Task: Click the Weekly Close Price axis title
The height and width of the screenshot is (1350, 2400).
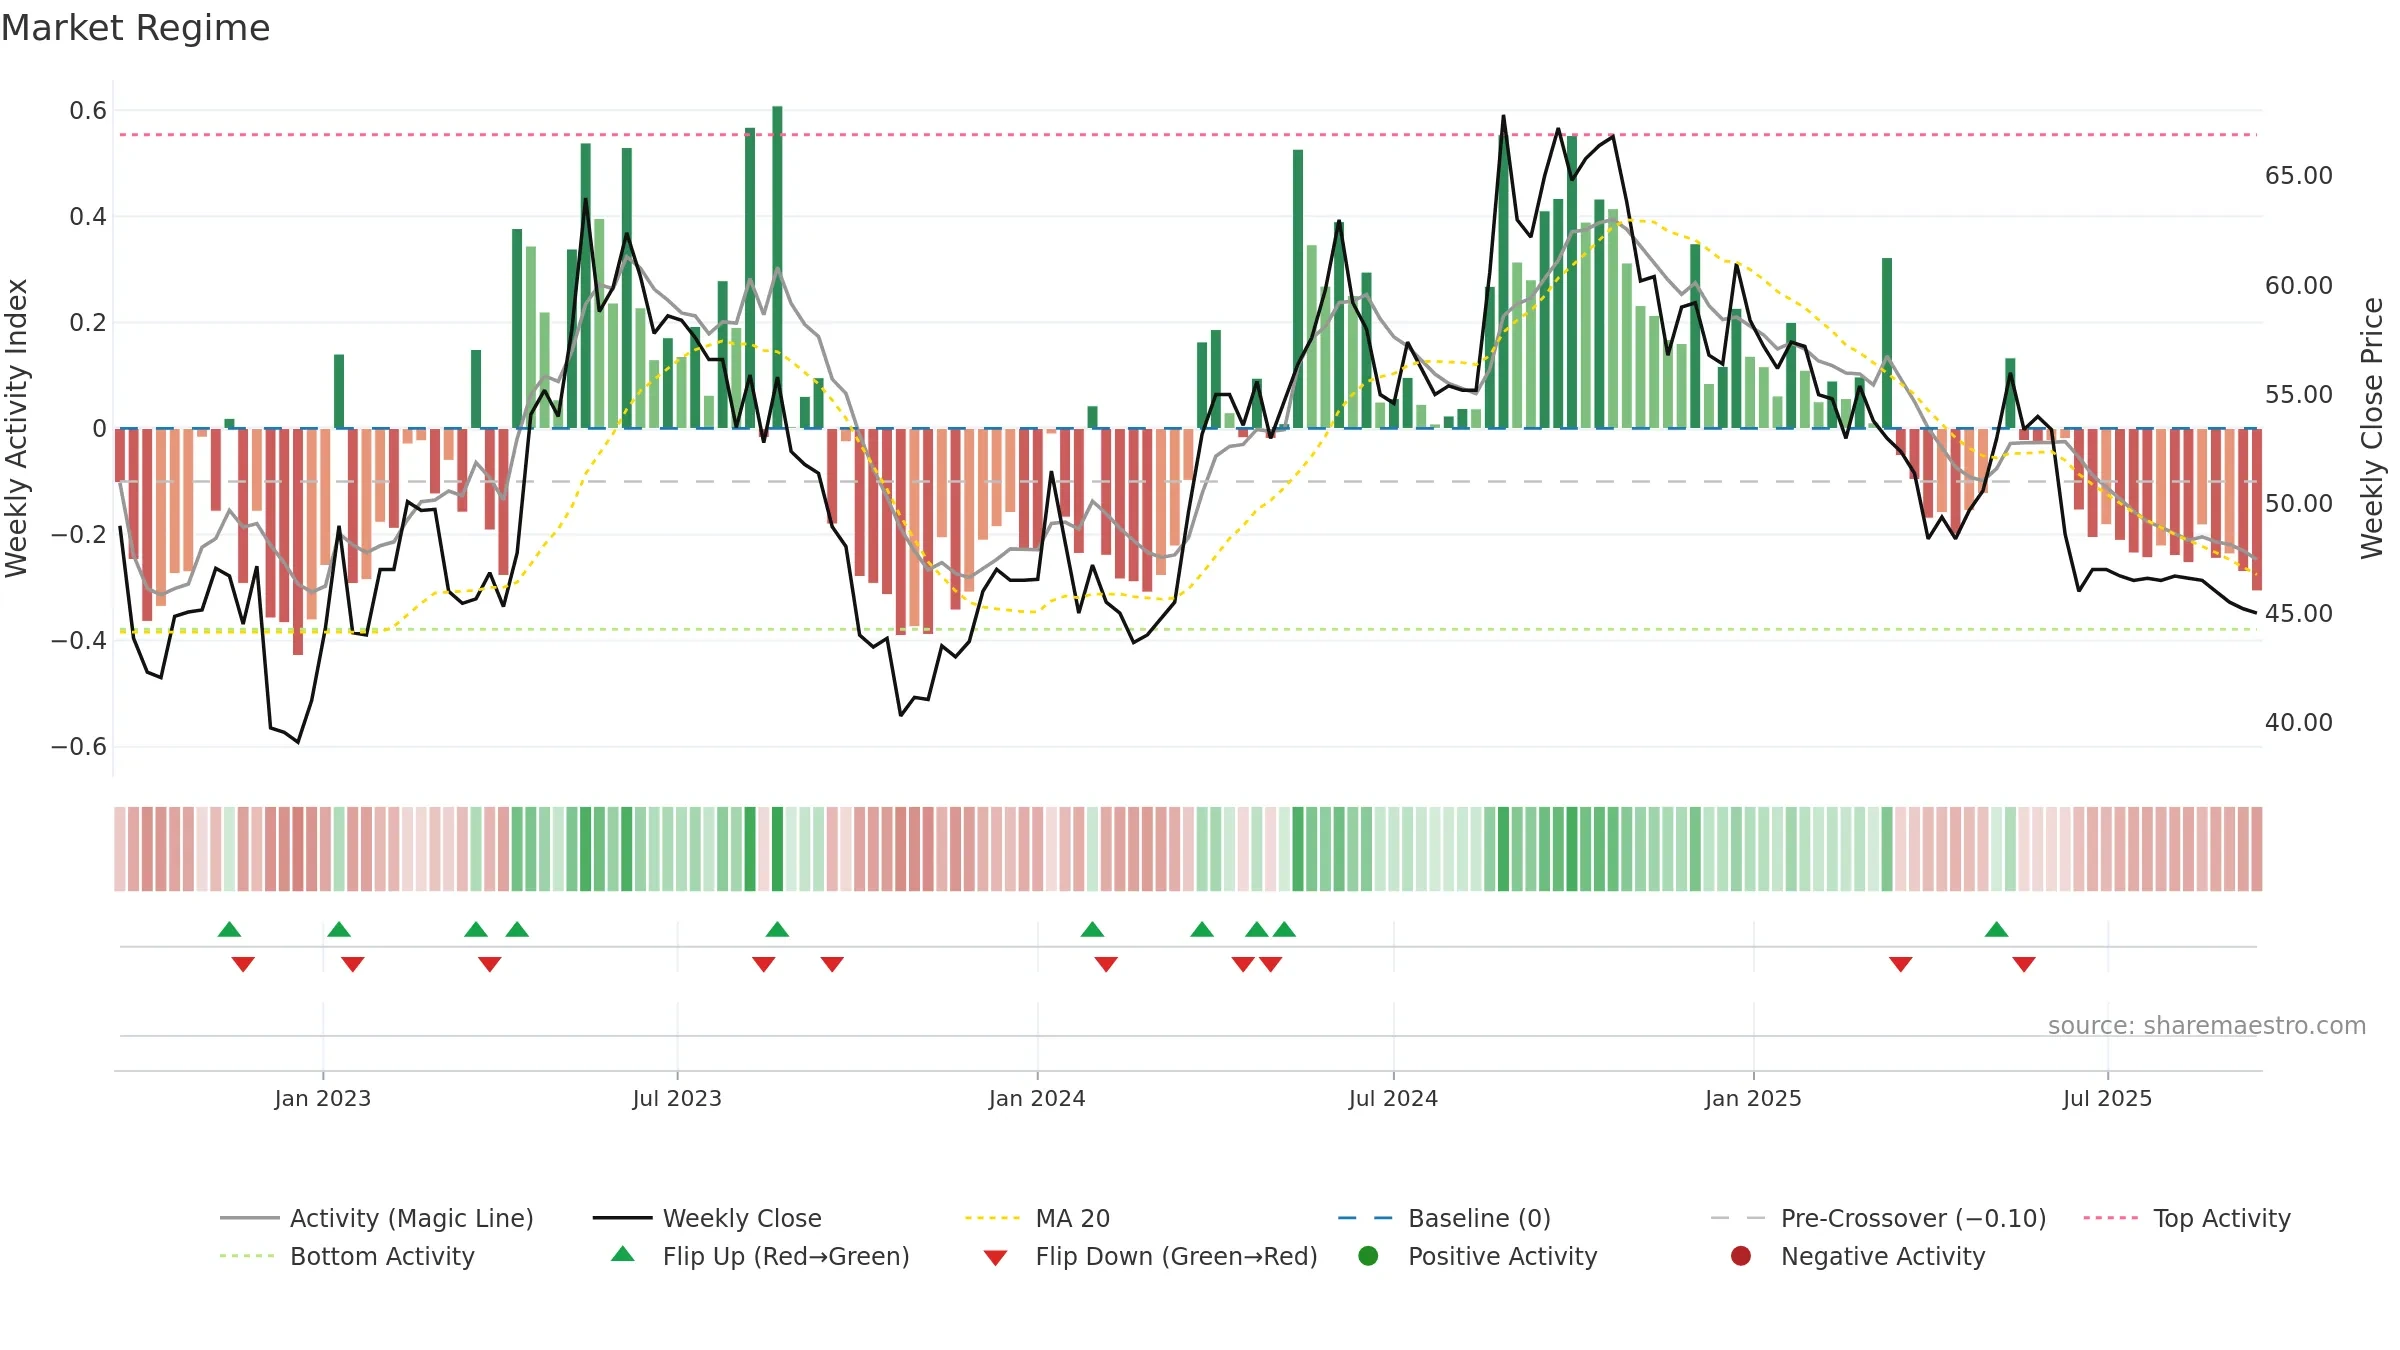Action: pyautogui.click(x=2372, y=428)
